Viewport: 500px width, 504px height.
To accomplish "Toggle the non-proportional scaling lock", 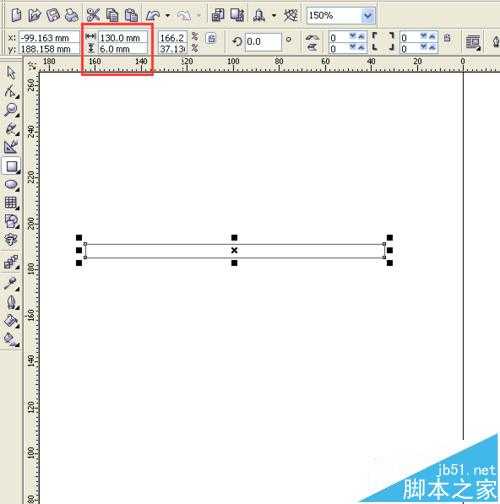I will [211, 39].
